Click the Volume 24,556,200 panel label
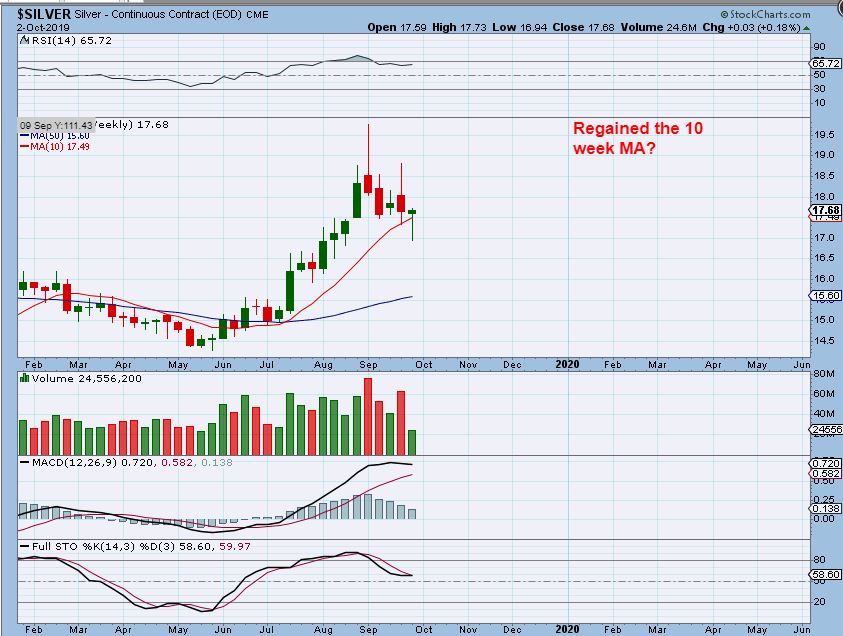Image resolution: width=843 pixels, height=636 pixels. pos(87,378)
